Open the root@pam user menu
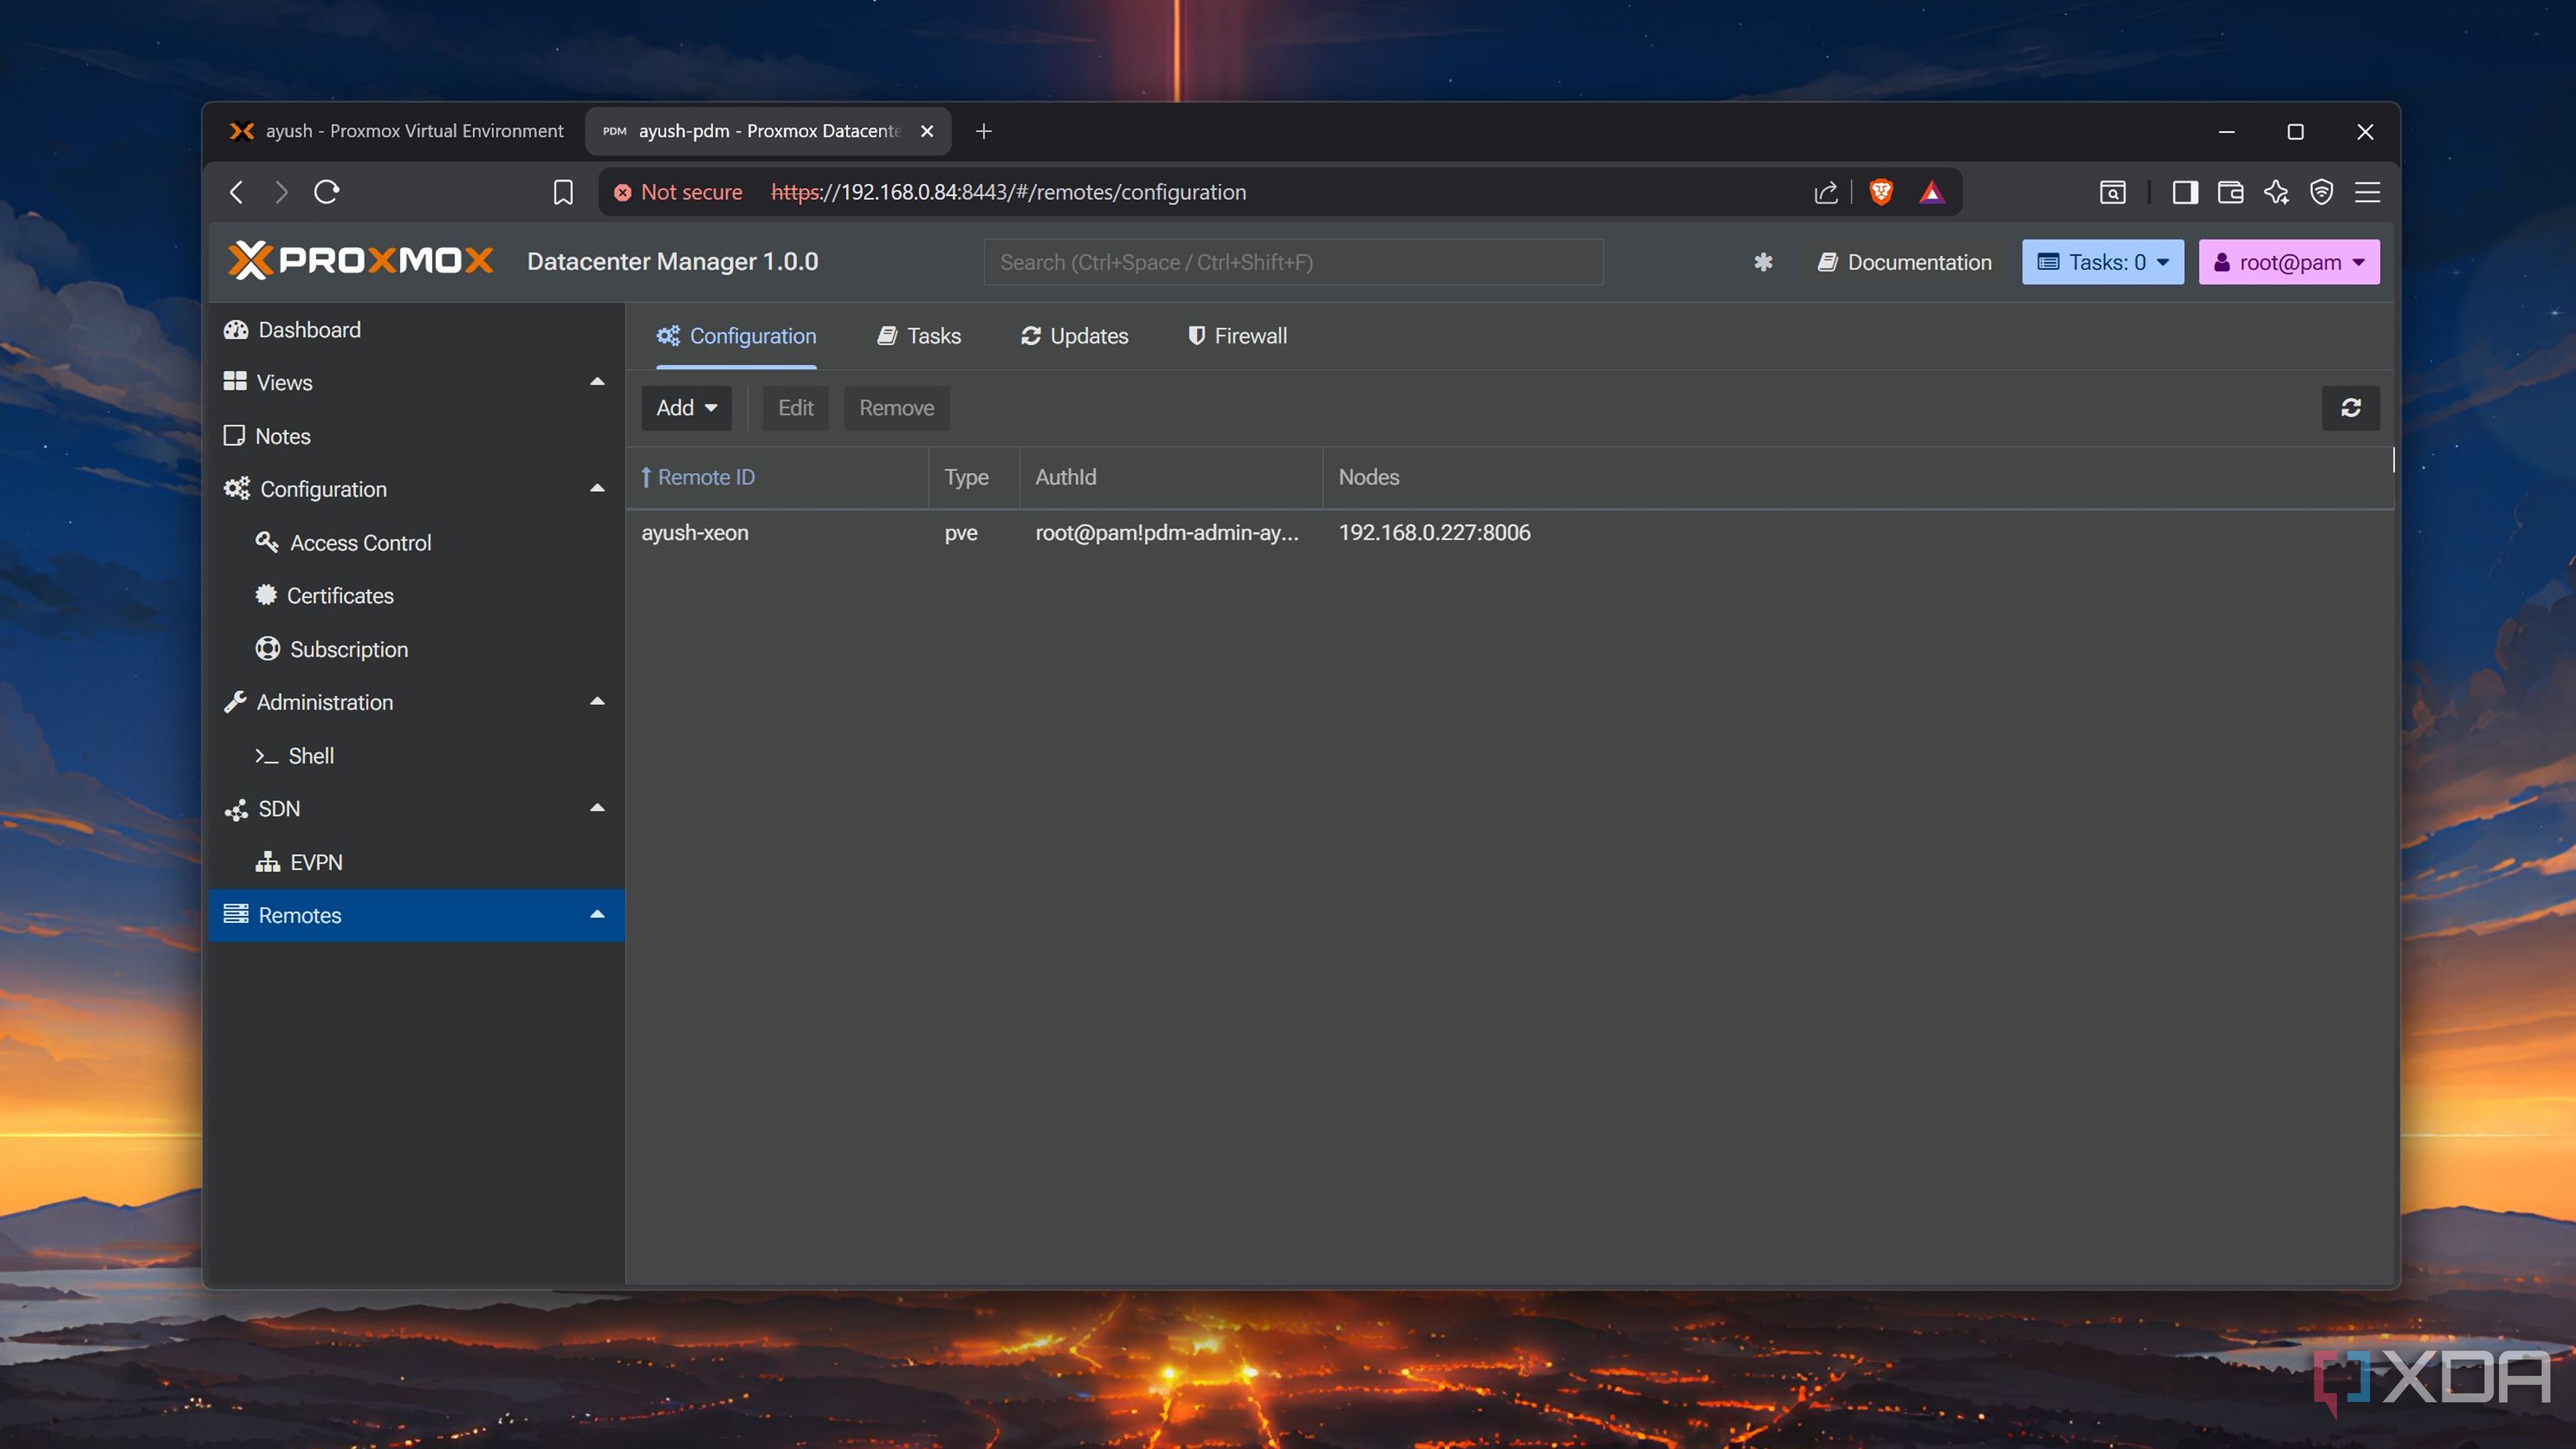 click(2288, 262)
